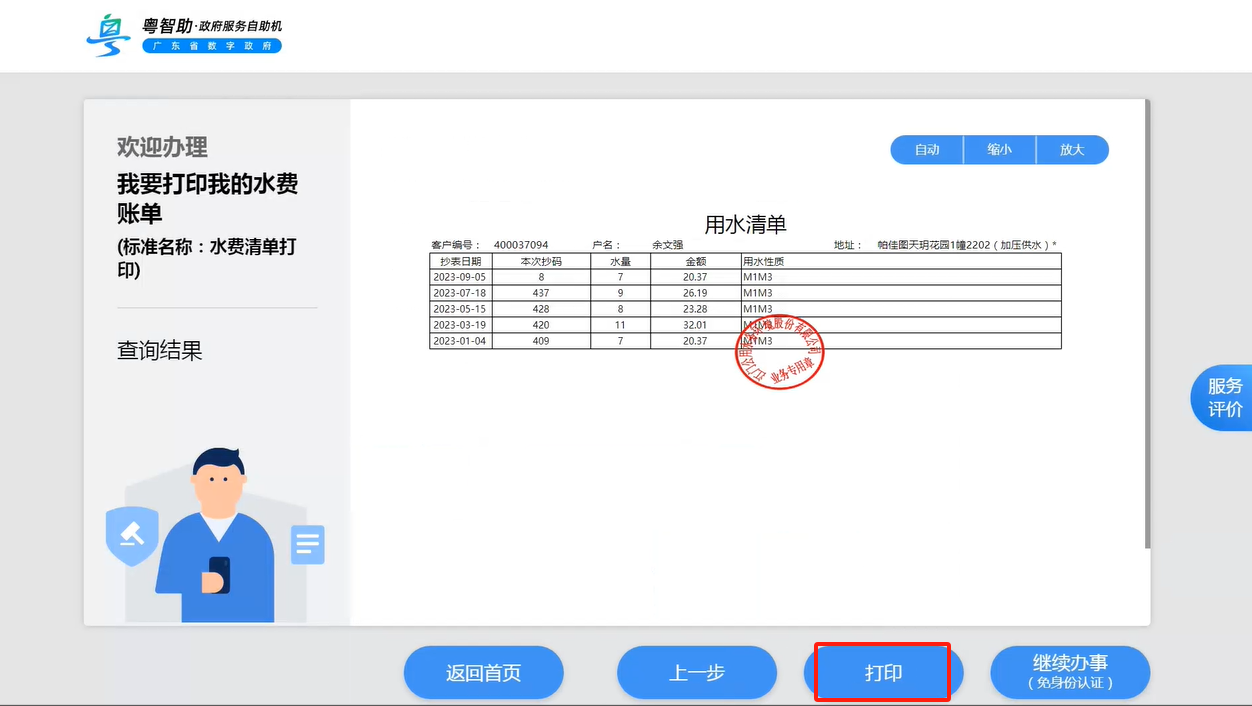Choose 继续办事 with 免身份认证
The width and height of the screenshot is (1252, 706).
coord(1070,672)
